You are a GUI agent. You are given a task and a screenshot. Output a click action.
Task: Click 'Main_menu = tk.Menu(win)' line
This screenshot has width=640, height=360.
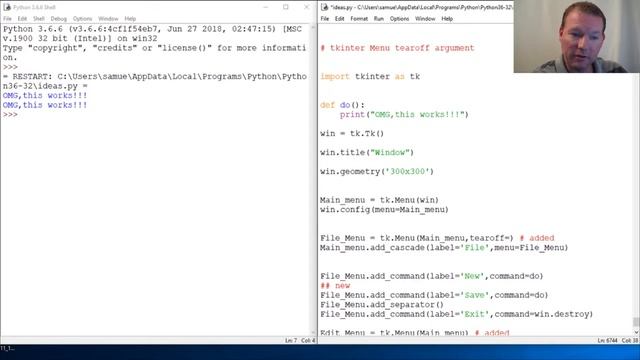pyautogui.click(x=380, y=200)
